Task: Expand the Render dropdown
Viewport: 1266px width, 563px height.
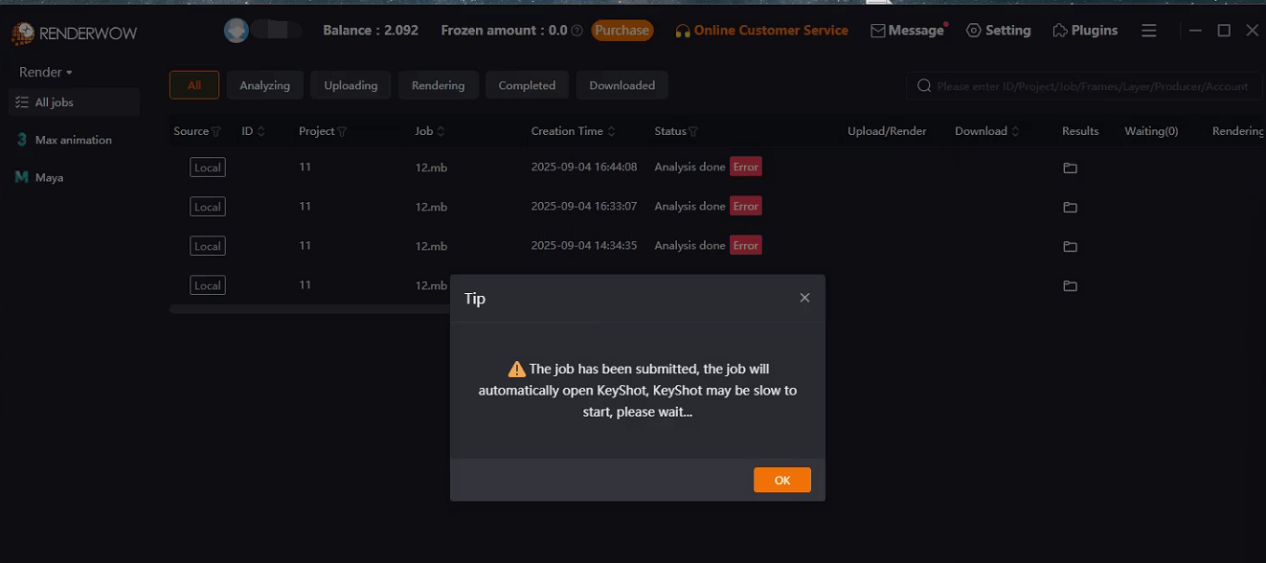Action: 46,72
